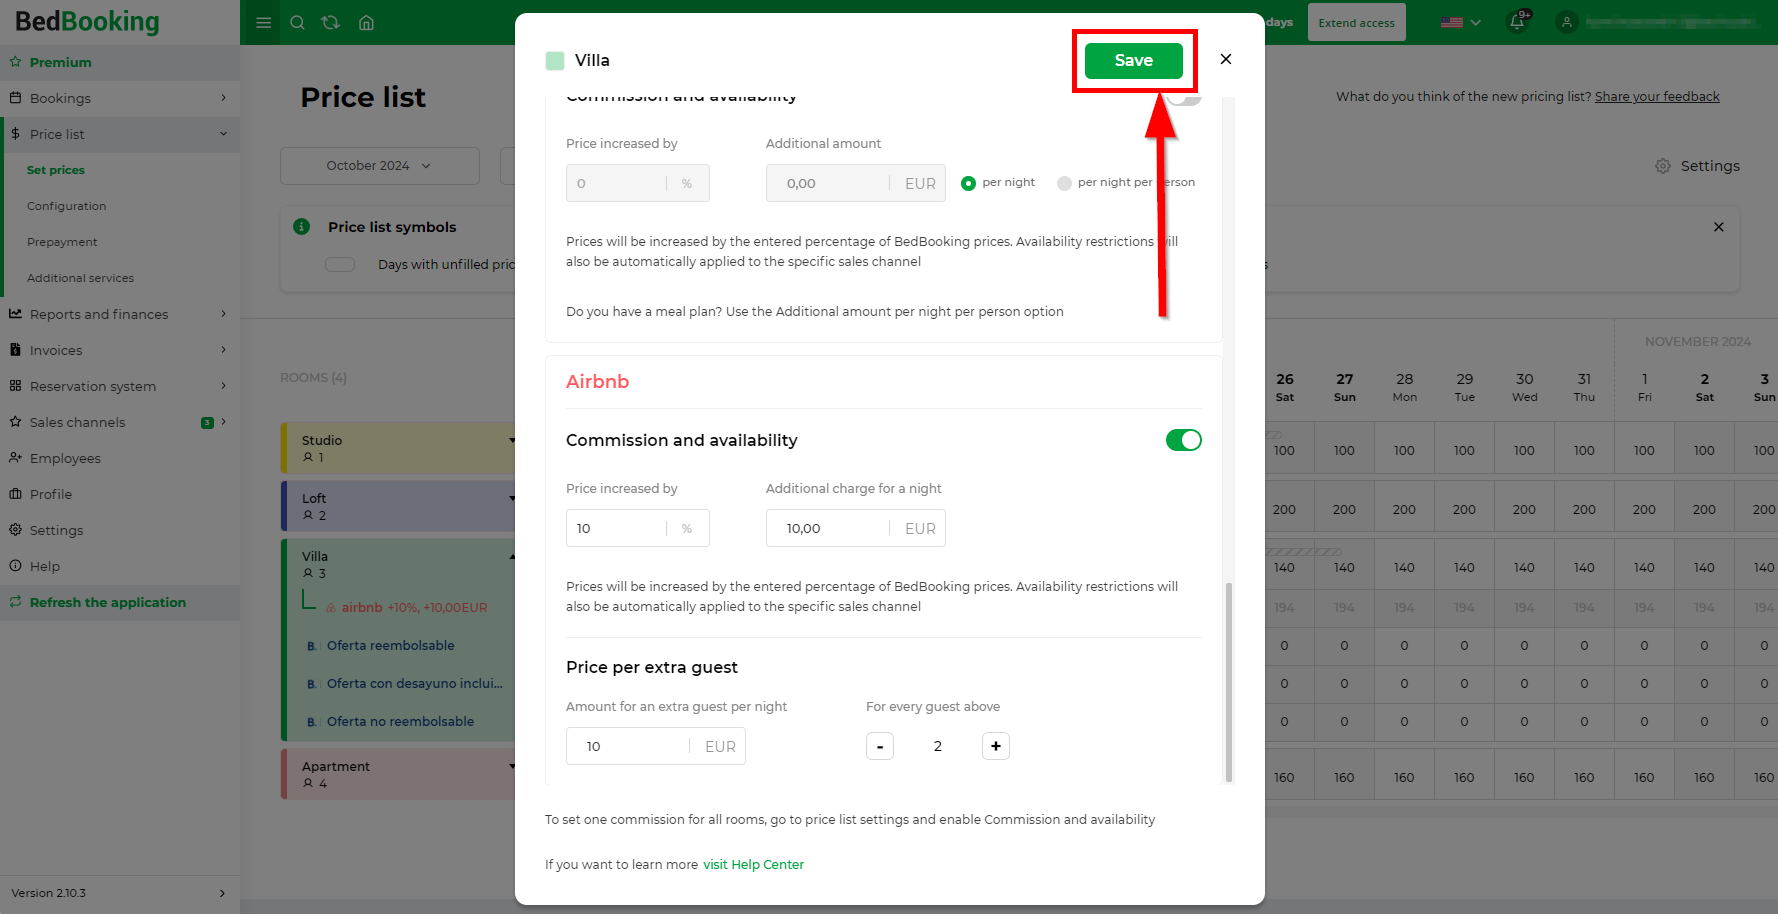Click the Refresh the application icon

click(x=16, y=602)
